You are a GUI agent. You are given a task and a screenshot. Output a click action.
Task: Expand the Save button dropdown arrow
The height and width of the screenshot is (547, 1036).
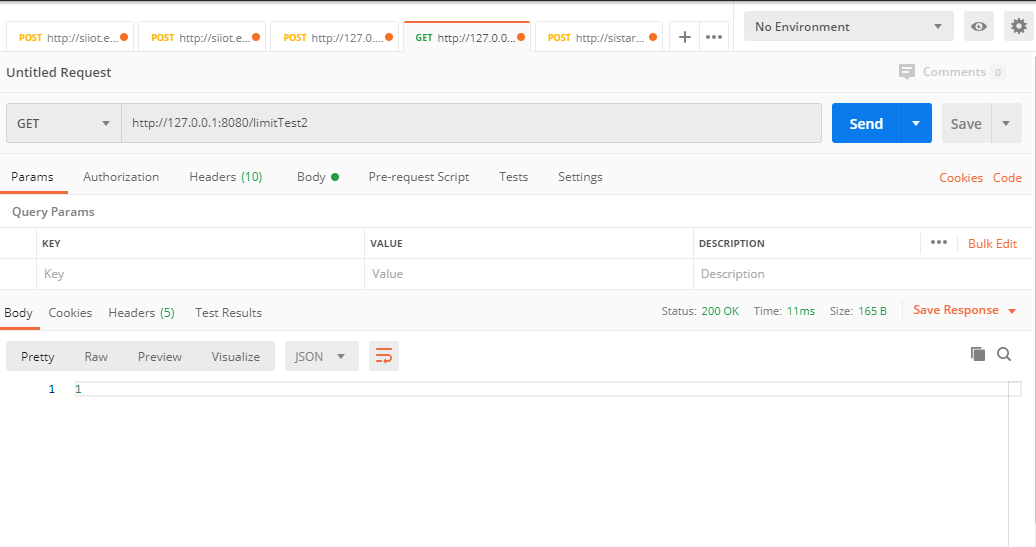1006,123
